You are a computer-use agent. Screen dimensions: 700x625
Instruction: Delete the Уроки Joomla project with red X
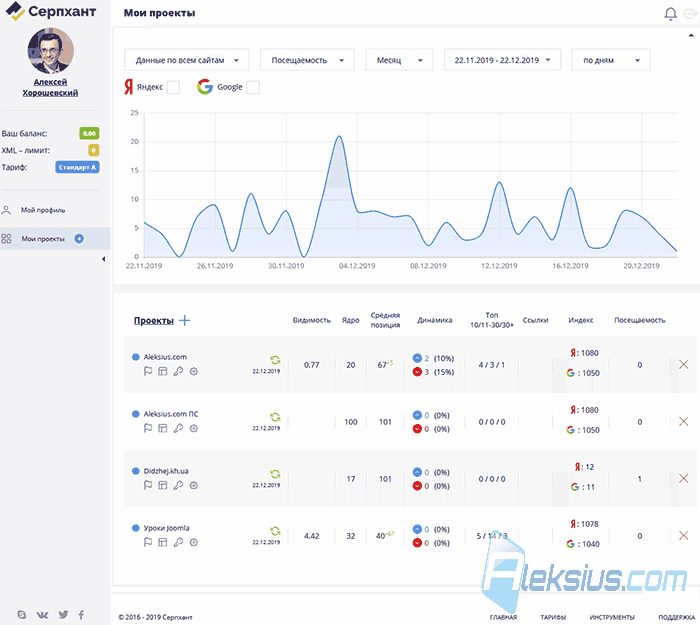pyautogui.click(x=683, y=535)
